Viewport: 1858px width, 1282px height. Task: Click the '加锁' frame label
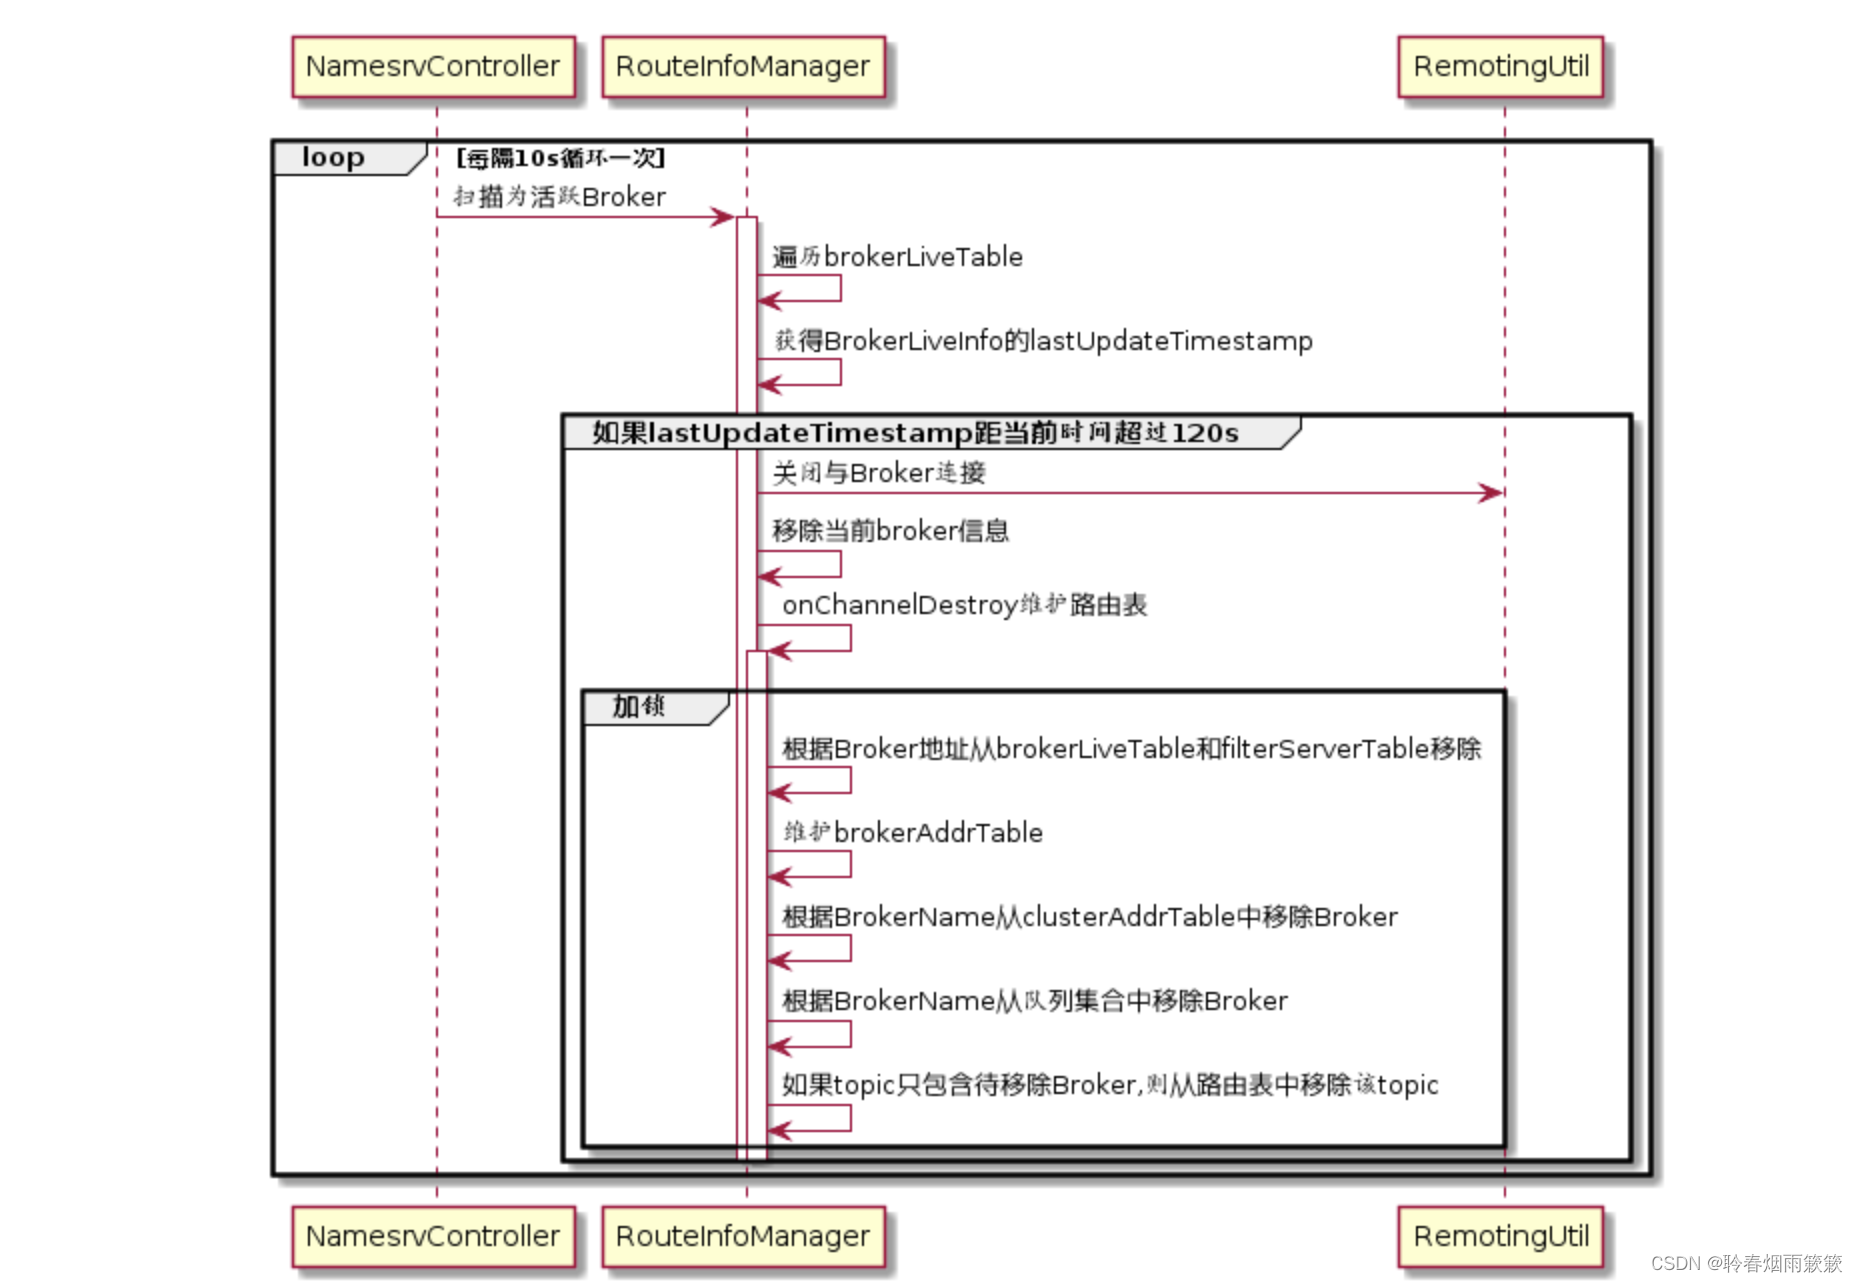[x=655, y=707]
